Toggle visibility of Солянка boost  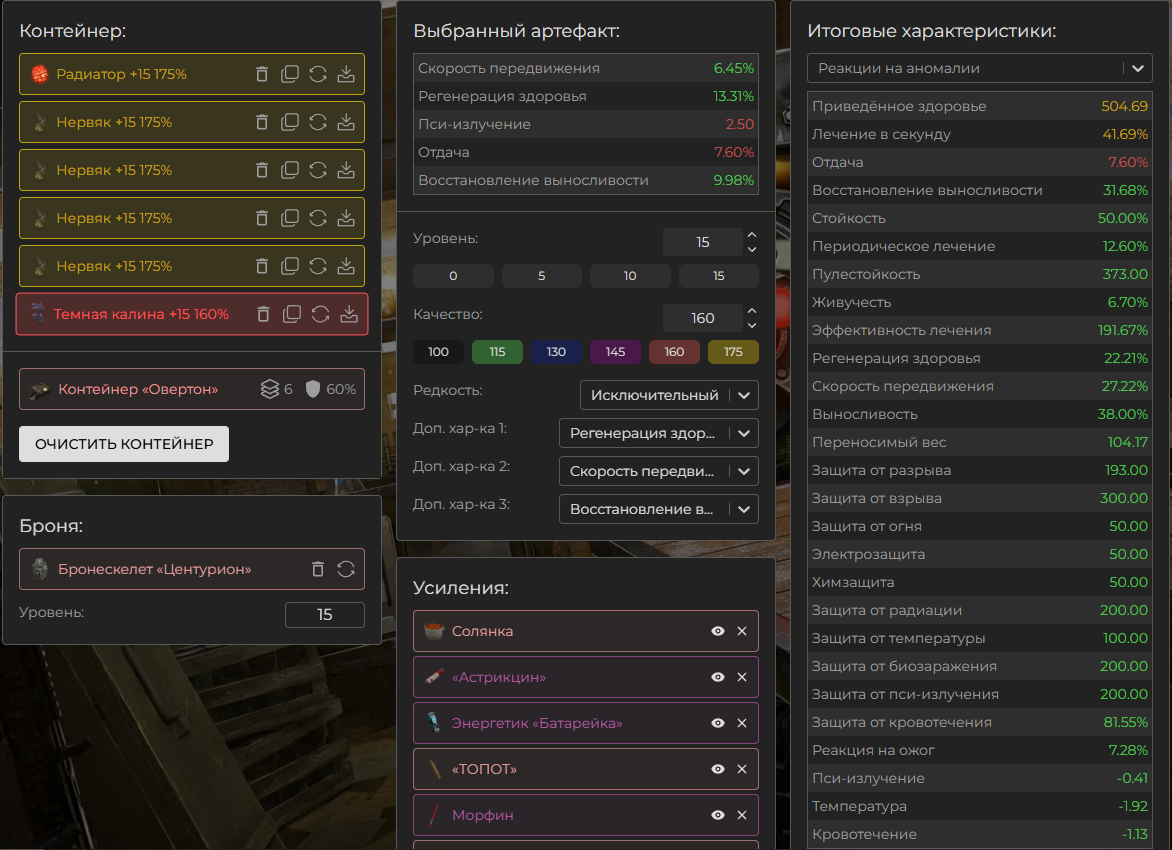[718, 631]
